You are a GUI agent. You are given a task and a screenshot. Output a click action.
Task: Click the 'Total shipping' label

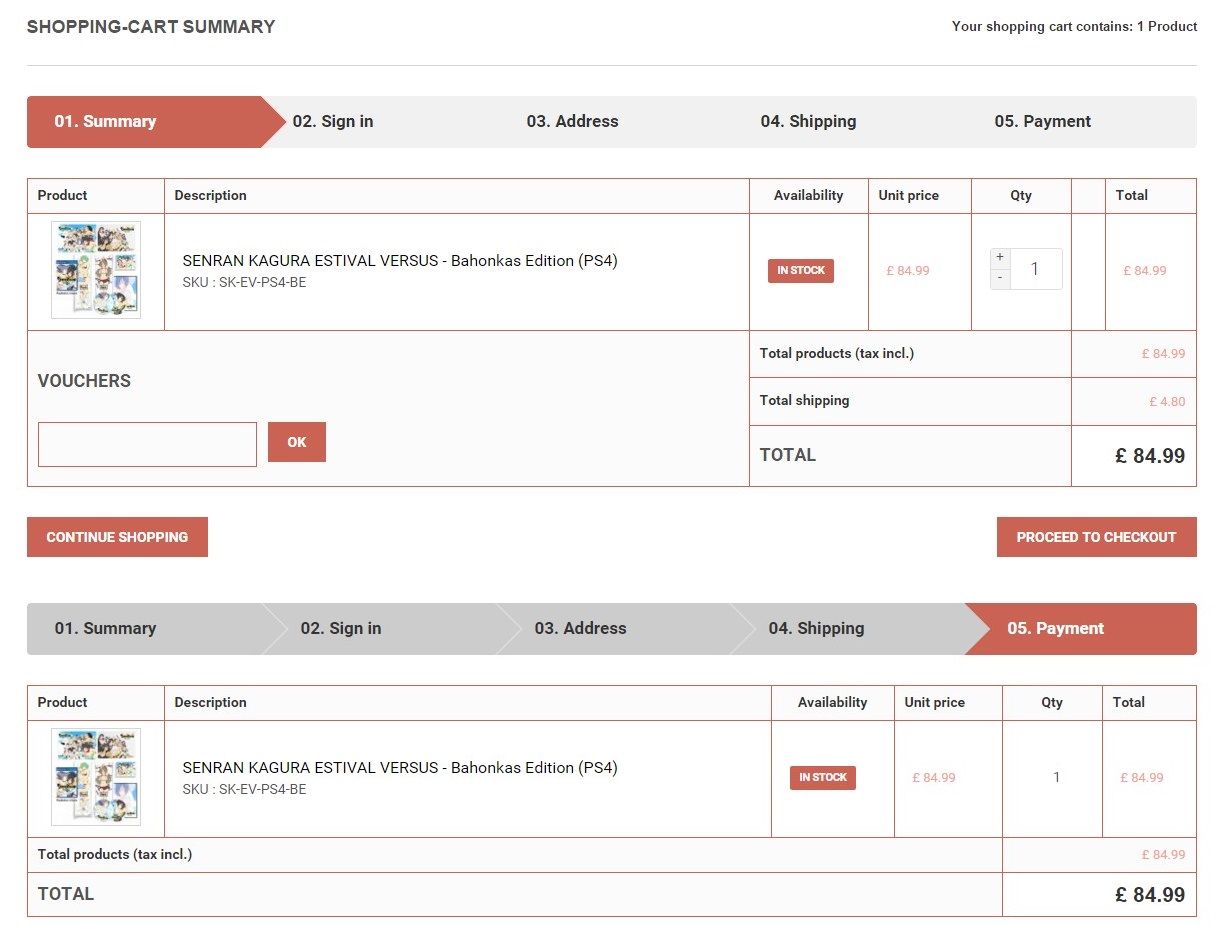[804, 401]
